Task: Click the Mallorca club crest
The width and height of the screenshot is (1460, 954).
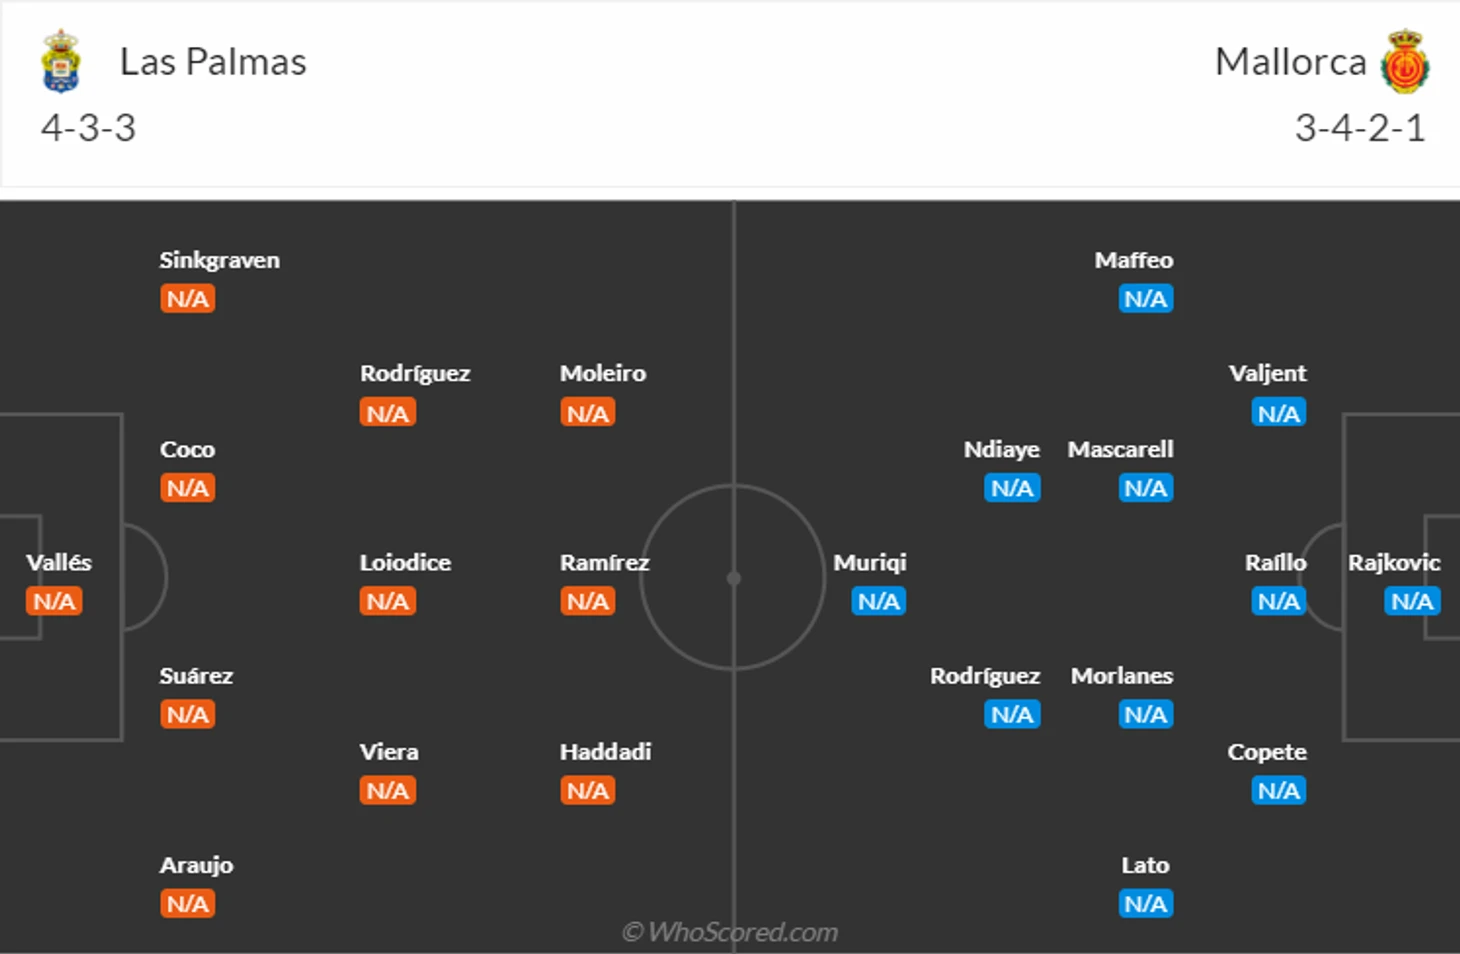Action: pos(1405,62)
